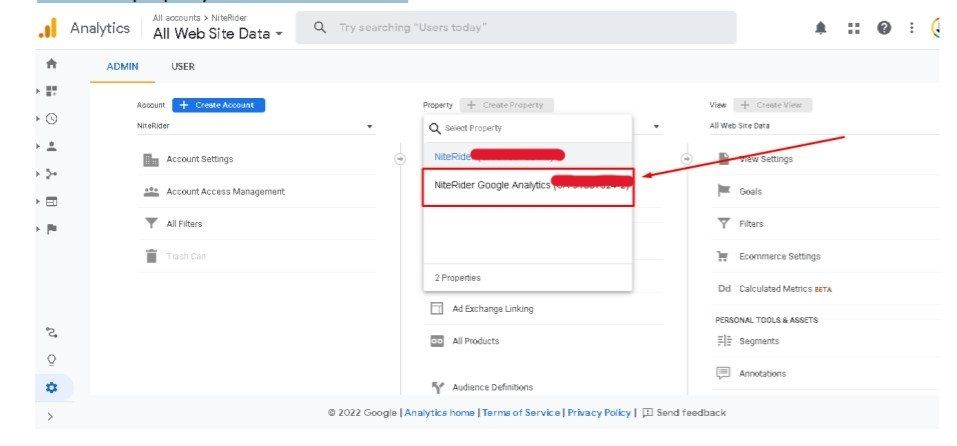The image size is (957, 446).
Task: Open Calculated Metrics BETA
Action: point(785,289)
